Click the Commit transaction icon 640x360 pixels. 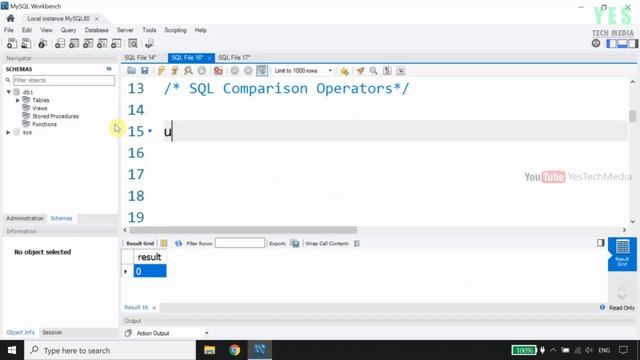click(235, 71)
